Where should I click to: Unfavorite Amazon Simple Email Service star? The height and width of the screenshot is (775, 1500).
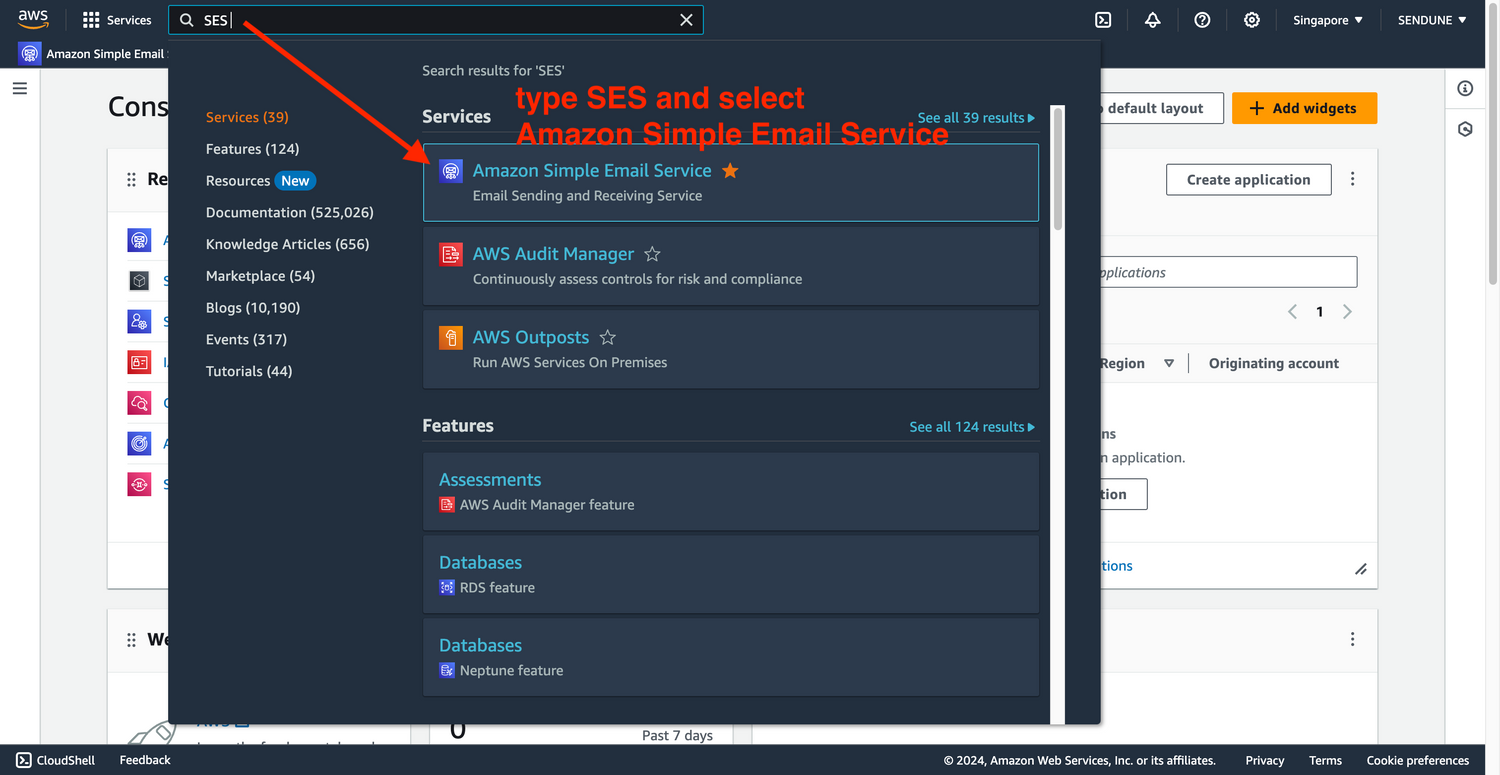tap(730, 171)
